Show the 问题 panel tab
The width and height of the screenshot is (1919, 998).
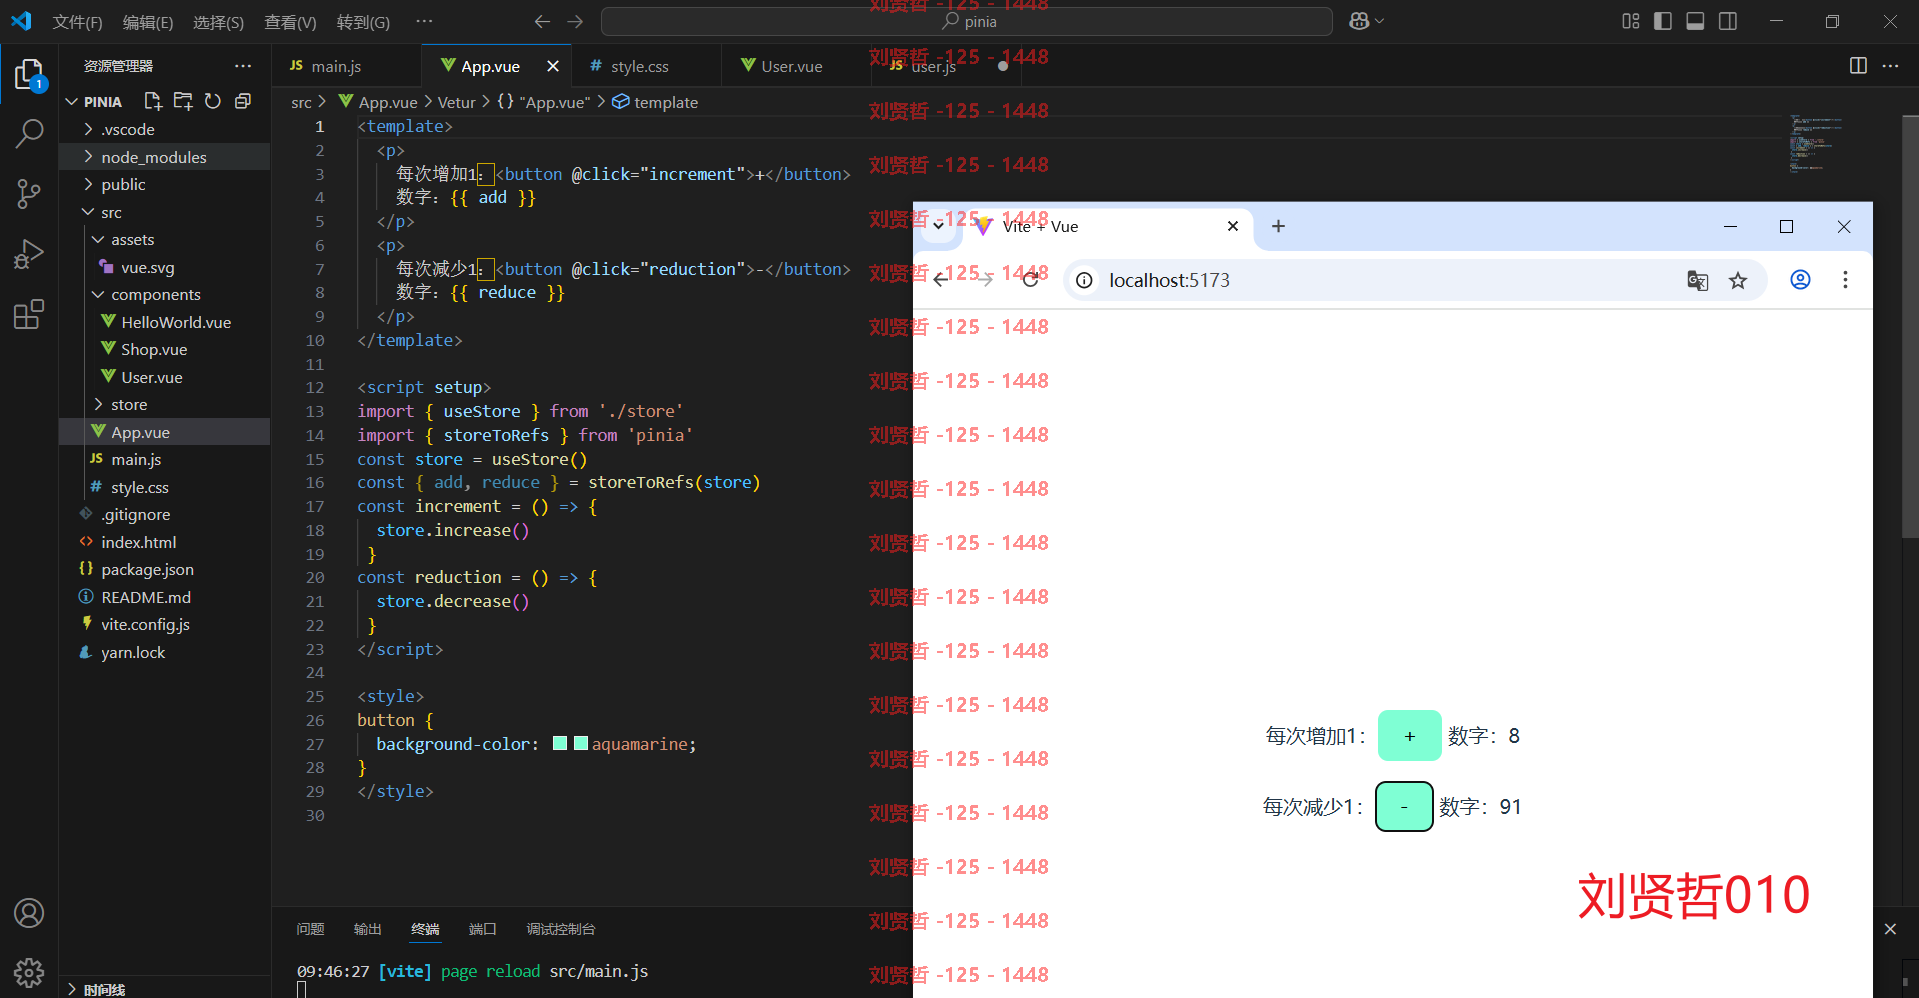tap(310, 929)
